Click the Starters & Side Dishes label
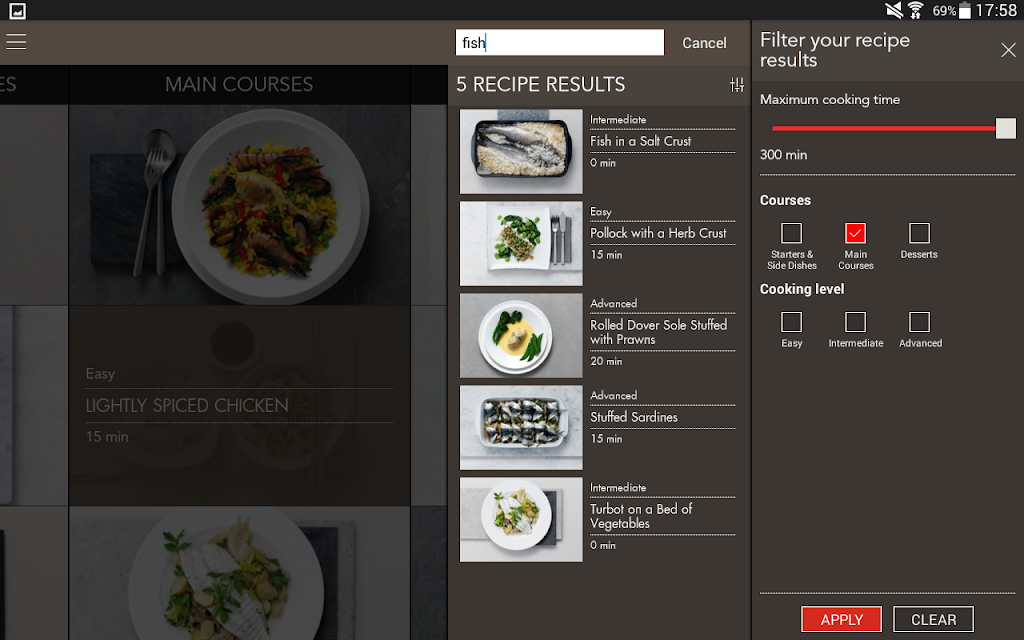 [792, 260]
